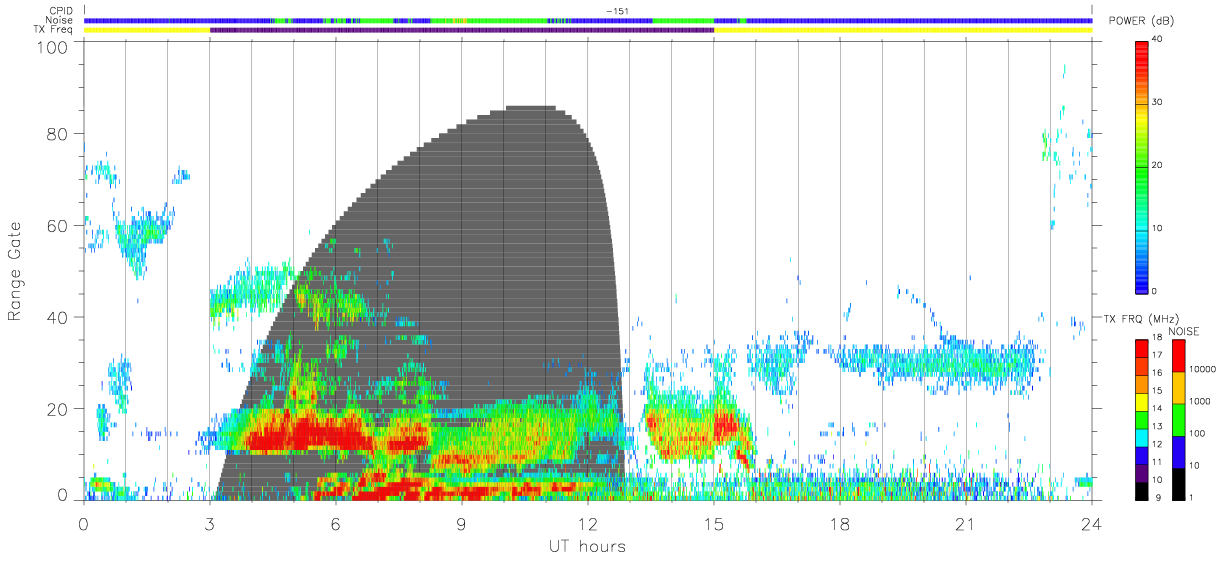Screen dimensions: 1228x567
Task: Click the POWER (dB) colorbar title
Action: click(1143, 21)
